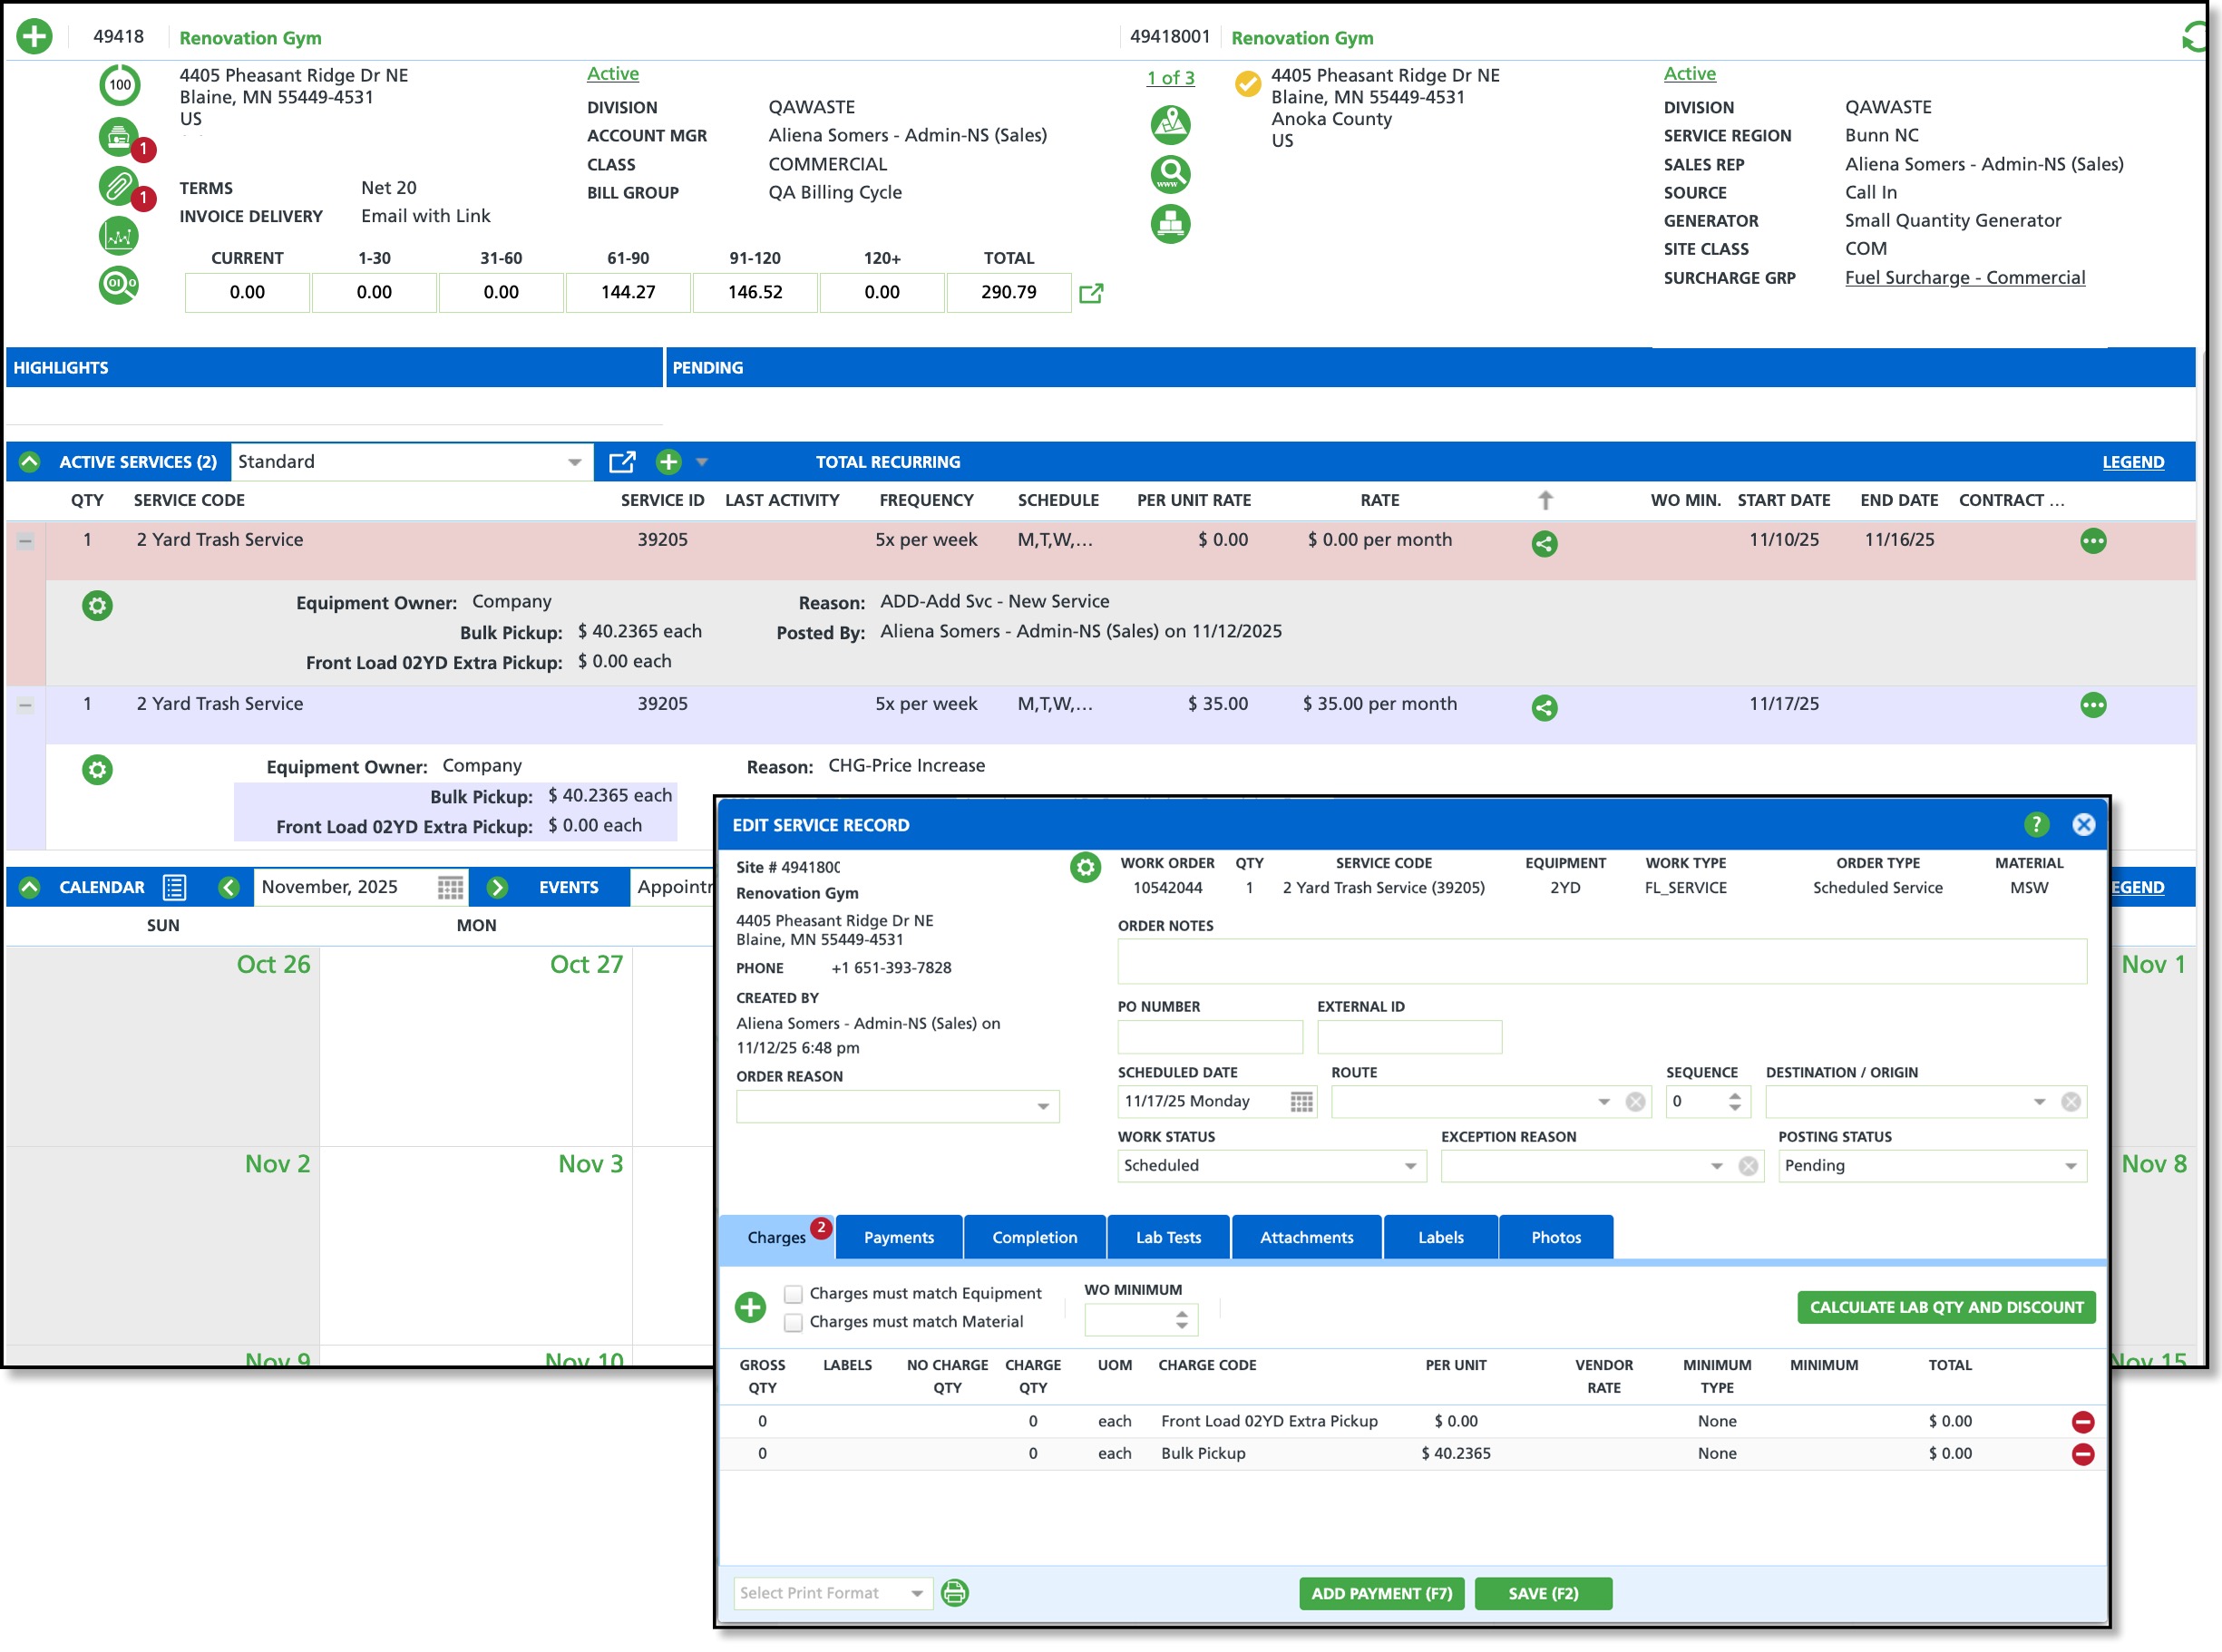Enable Charges must match Material
Image resolution: width=2222 pixels, height=1652 pixels.
(x=793, y=1322)
